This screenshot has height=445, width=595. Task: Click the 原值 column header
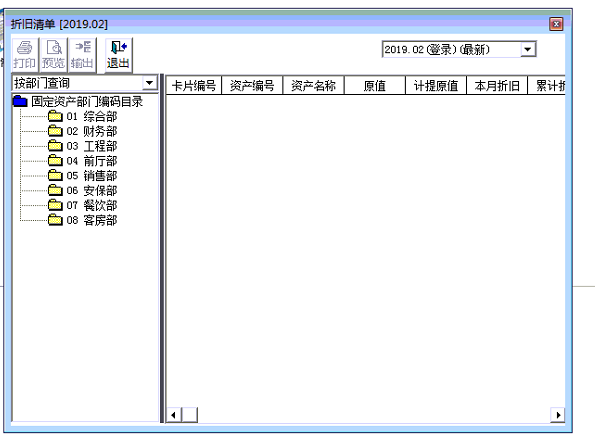pos(375,85)
